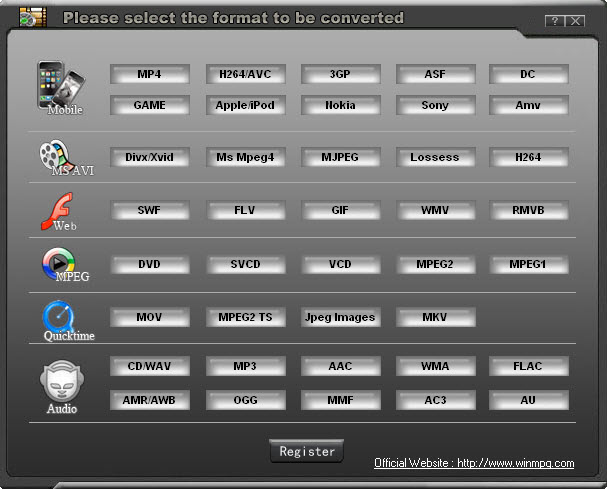Select the MKV format button
The width and height of the screenshot is (607, 489).
pos(435,317)
